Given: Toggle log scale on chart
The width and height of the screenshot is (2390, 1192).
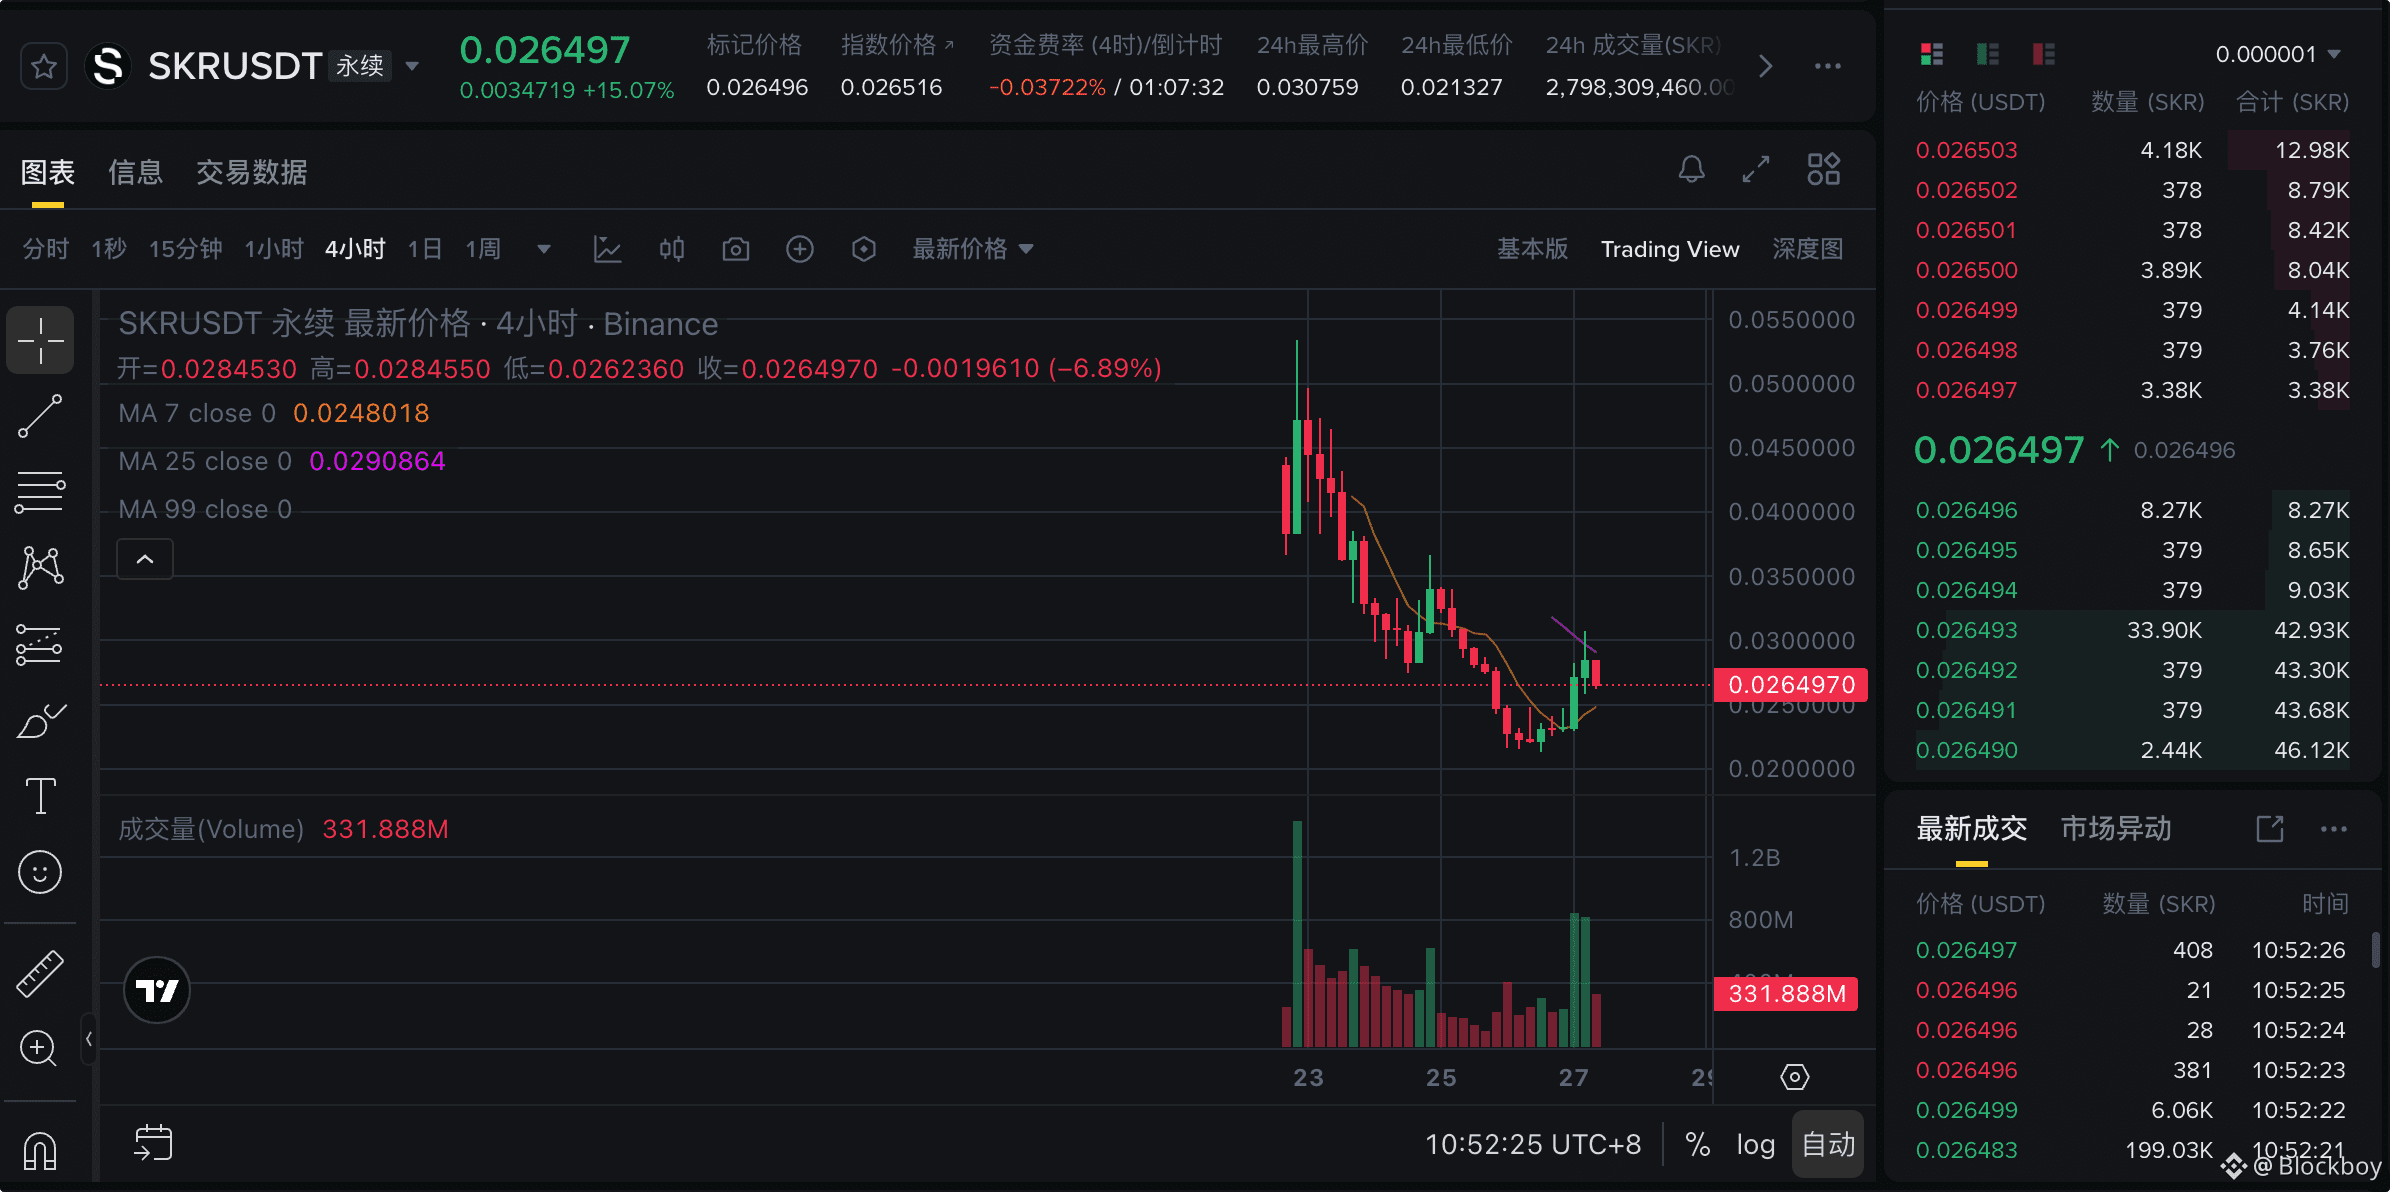Looking at the screenshot, I should coord(1755,1144).
